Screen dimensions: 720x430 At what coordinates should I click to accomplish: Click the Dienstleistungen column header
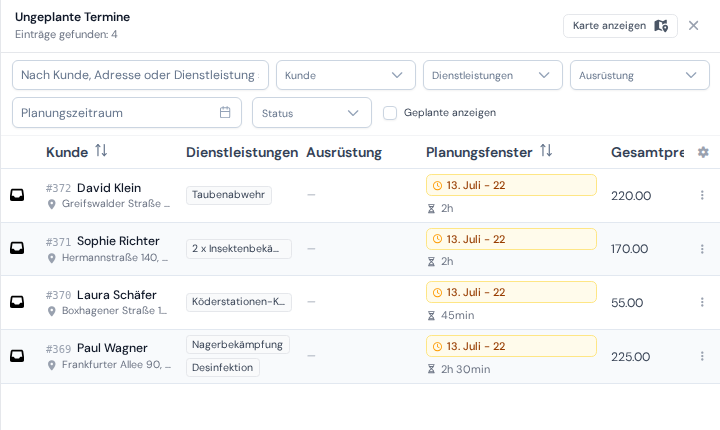(242, 152)
